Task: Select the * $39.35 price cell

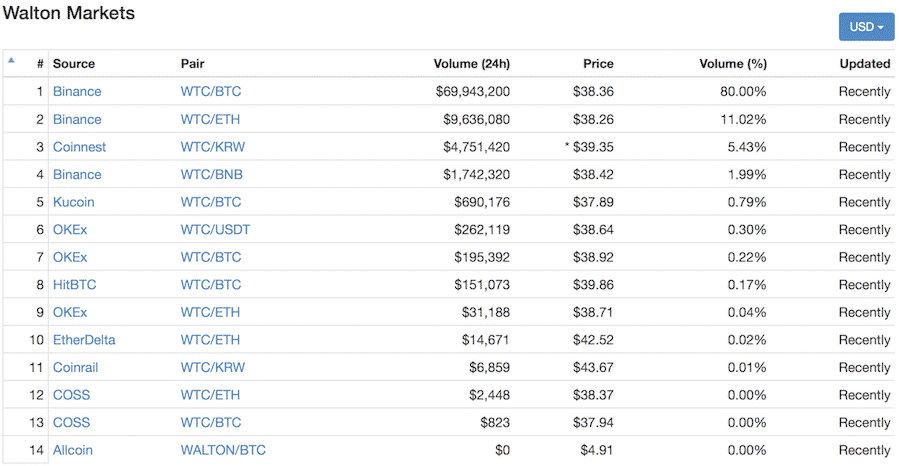Action: point(589,147)
